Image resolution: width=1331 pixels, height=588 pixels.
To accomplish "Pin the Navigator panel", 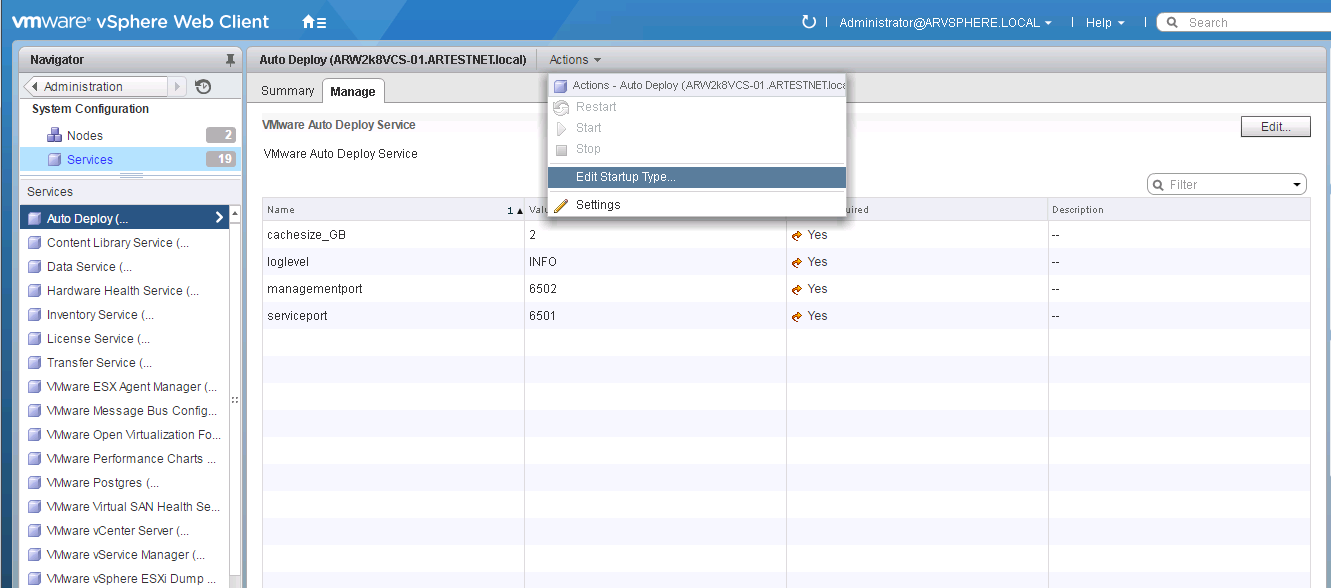I will (230, 59).
